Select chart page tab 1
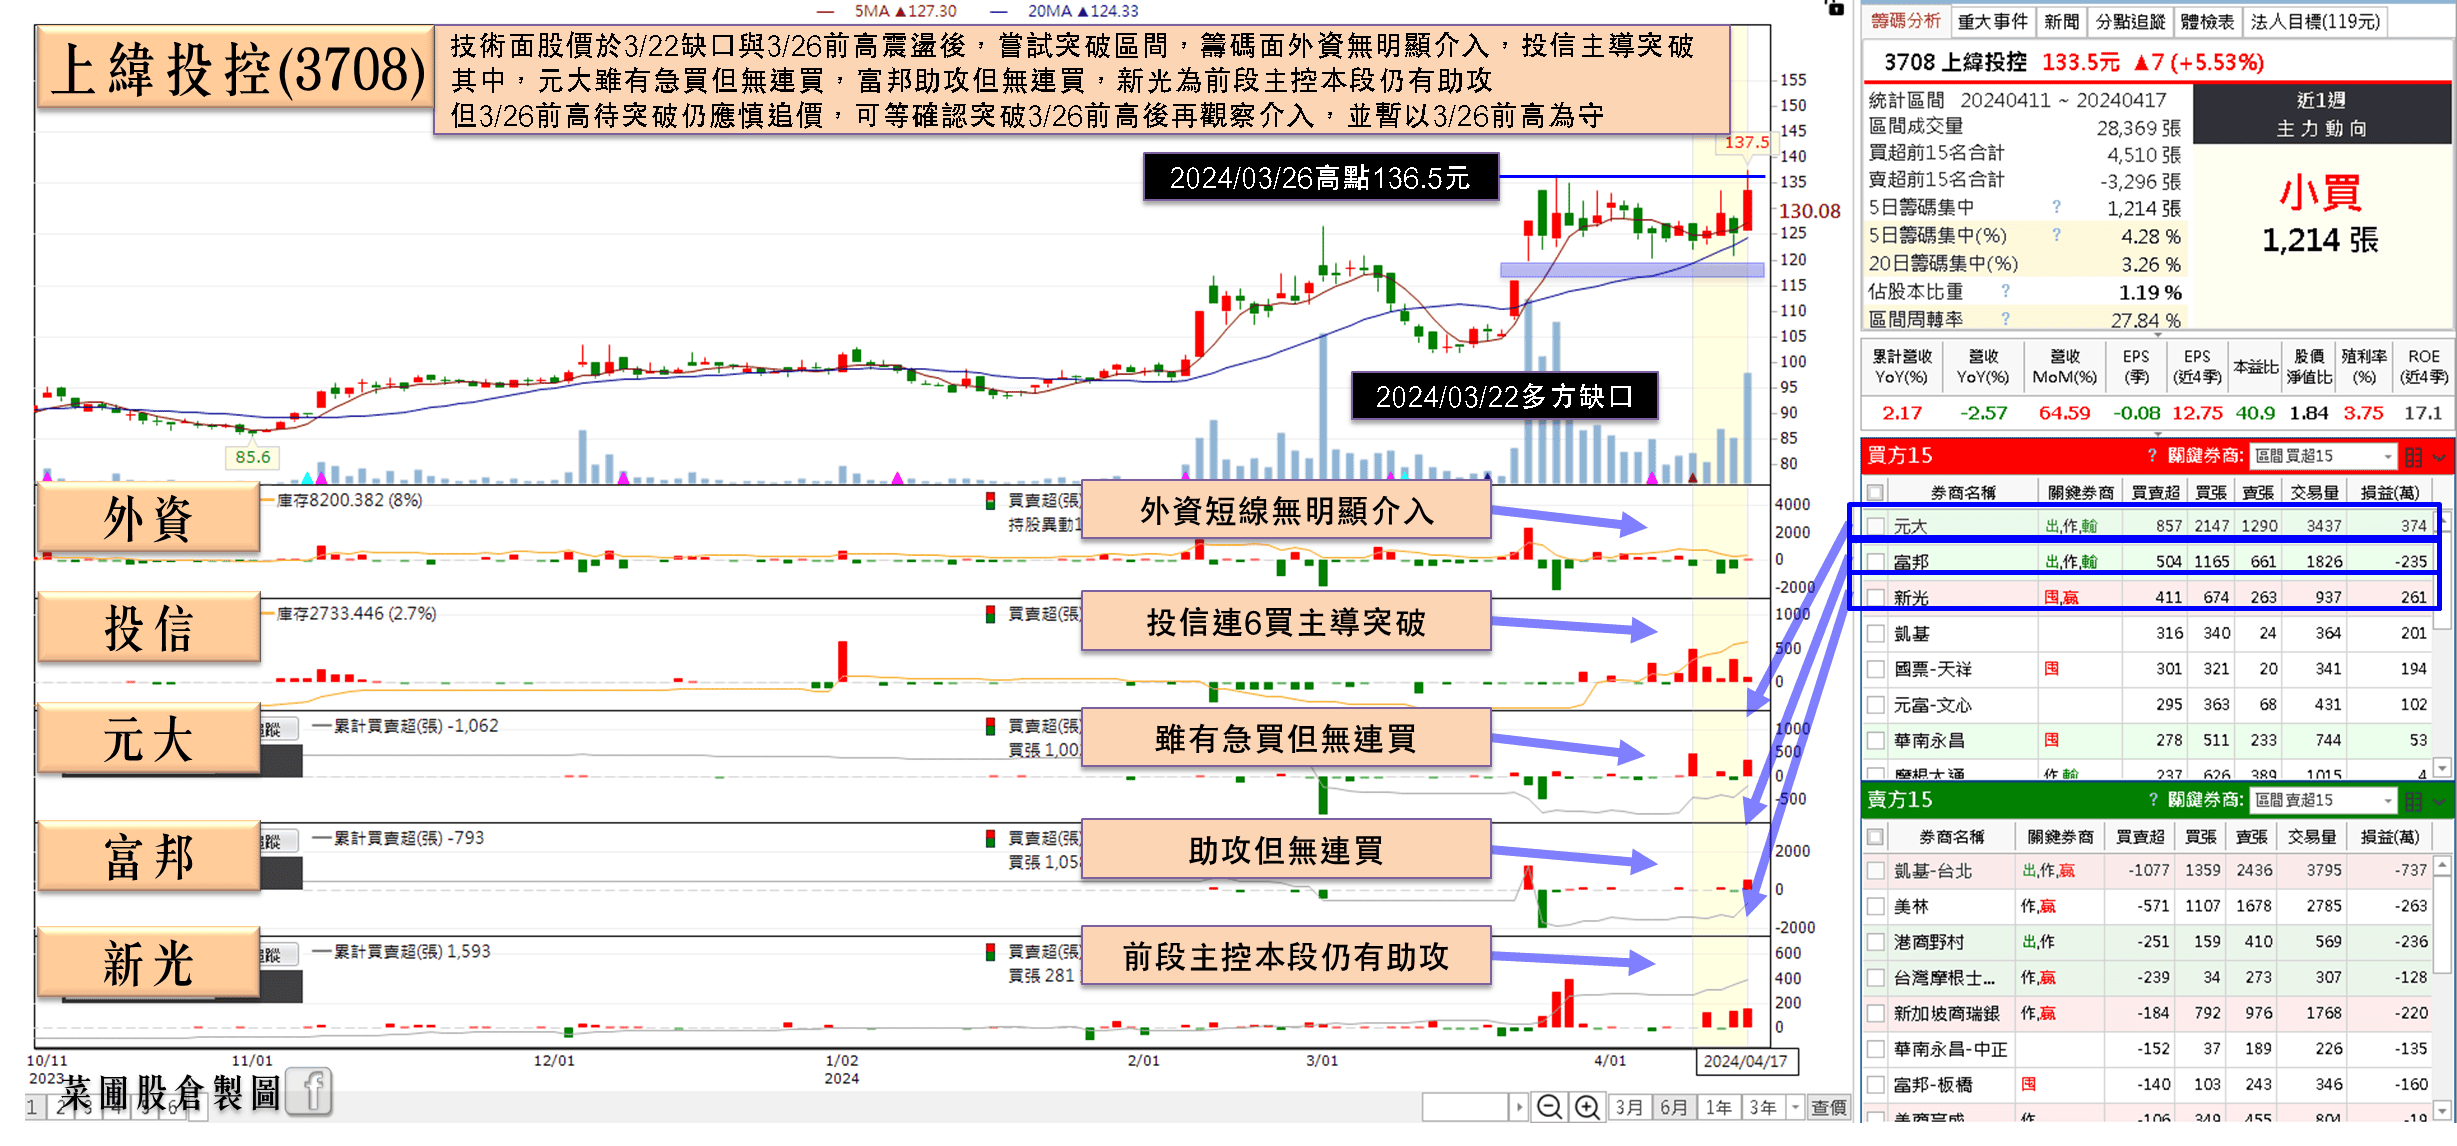2457x1146 pixels. coord(33,1107)
